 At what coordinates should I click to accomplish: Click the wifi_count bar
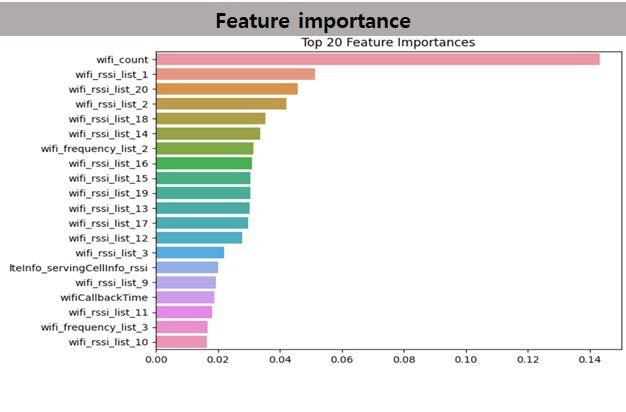point(378,59)
